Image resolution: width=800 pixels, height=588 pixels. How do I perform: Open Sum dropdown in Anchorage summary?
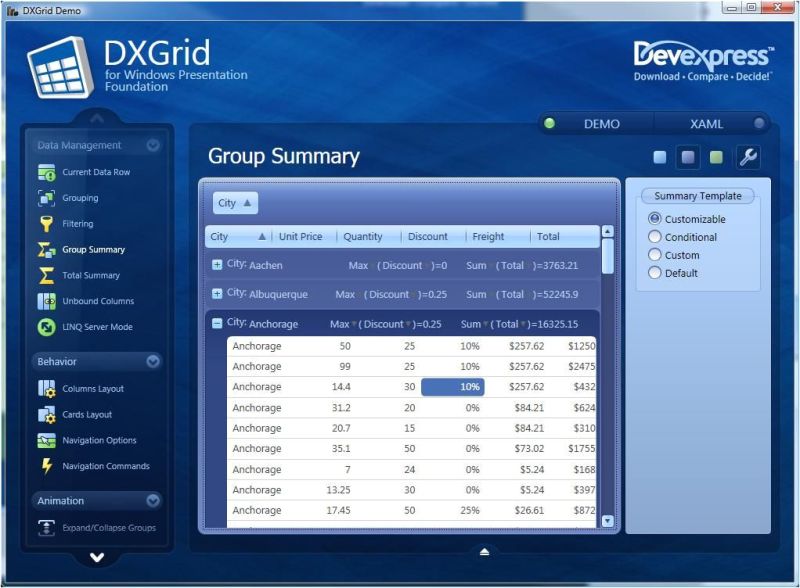tap(485, 325)
